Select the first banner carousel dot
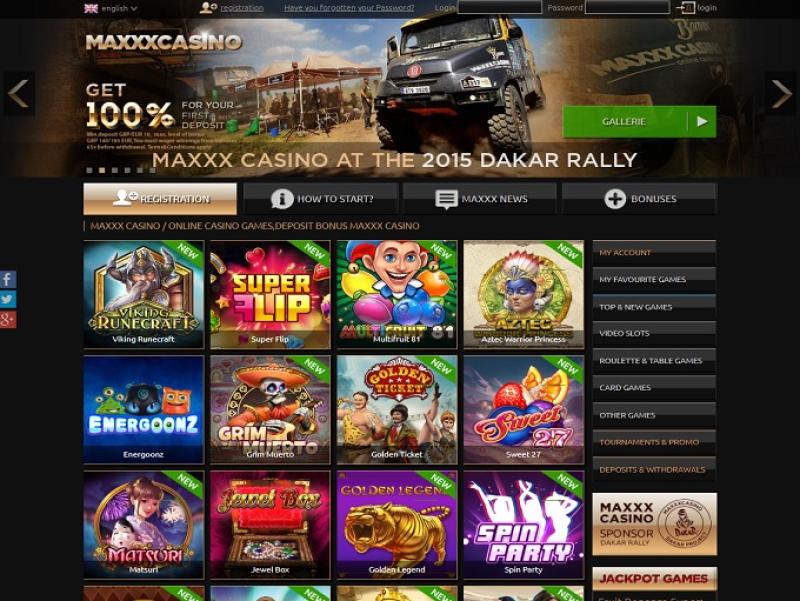Screen dimensions: 800x601 pyautogui.click(x=90, y=170)
